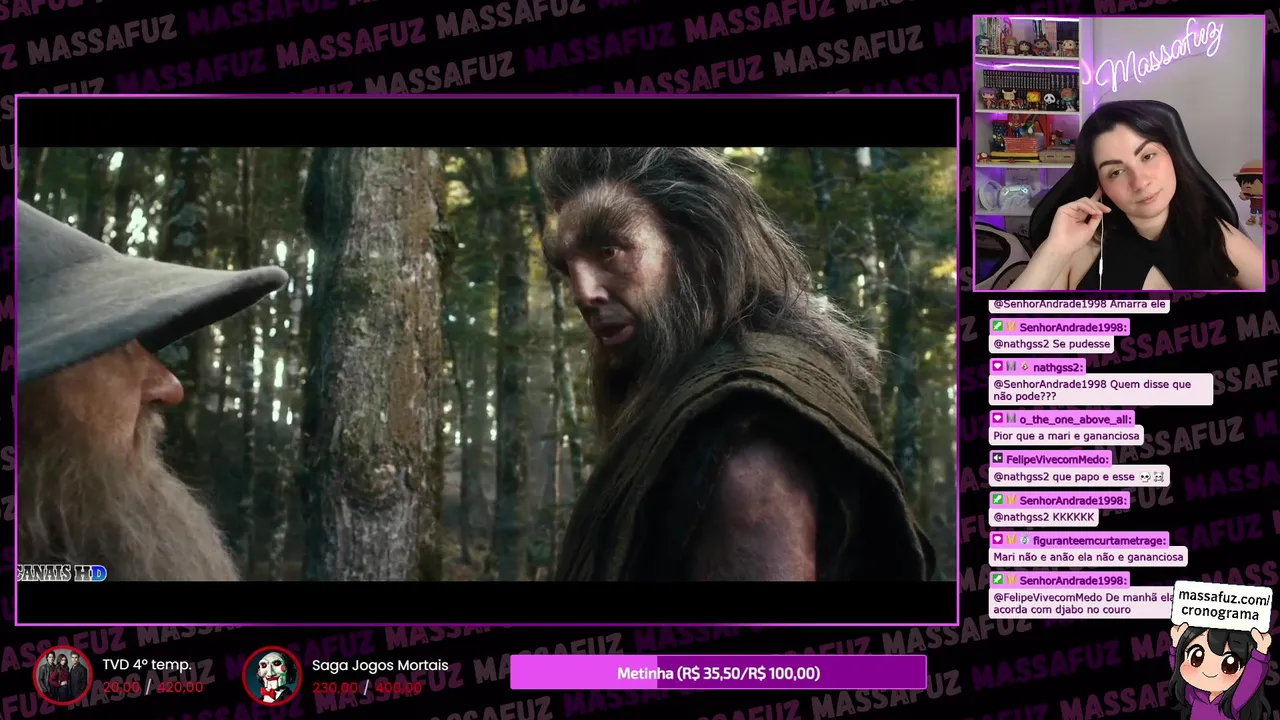
Task: Click the movie video frame
Action: tap(487, 360)
